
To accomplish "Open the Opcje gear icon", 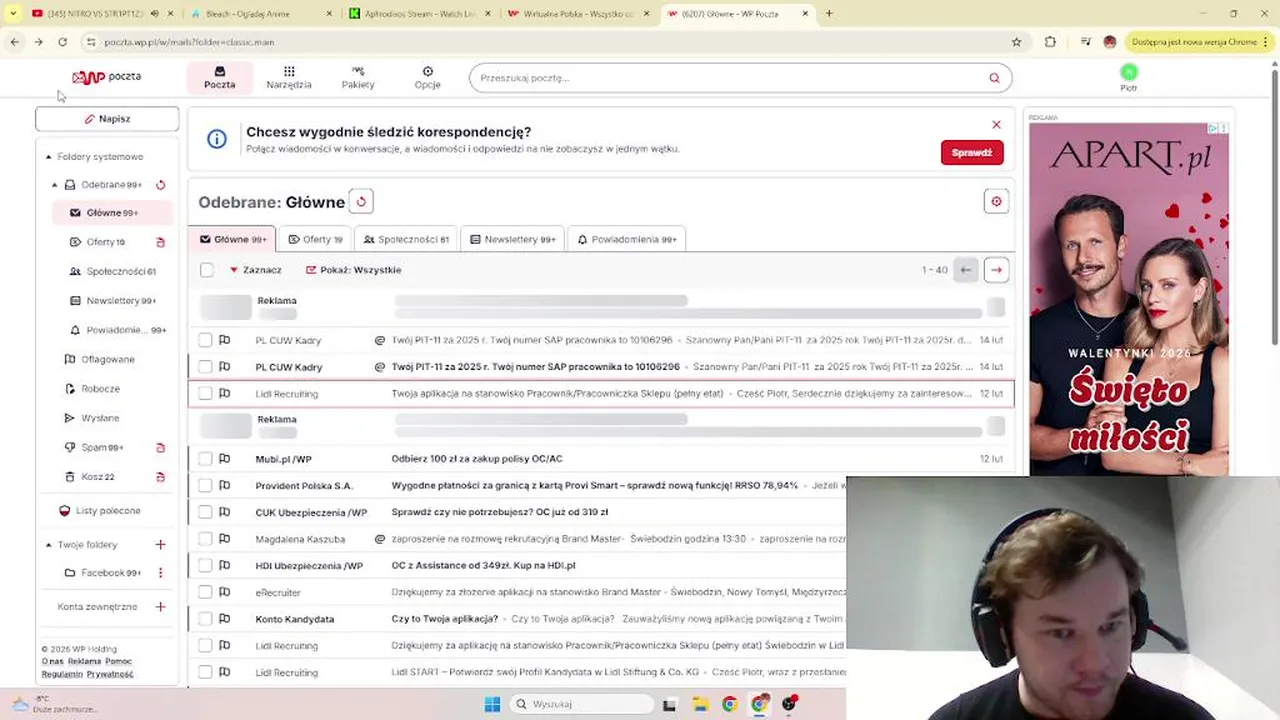I will pyautogui.click(x=428, y=71).
